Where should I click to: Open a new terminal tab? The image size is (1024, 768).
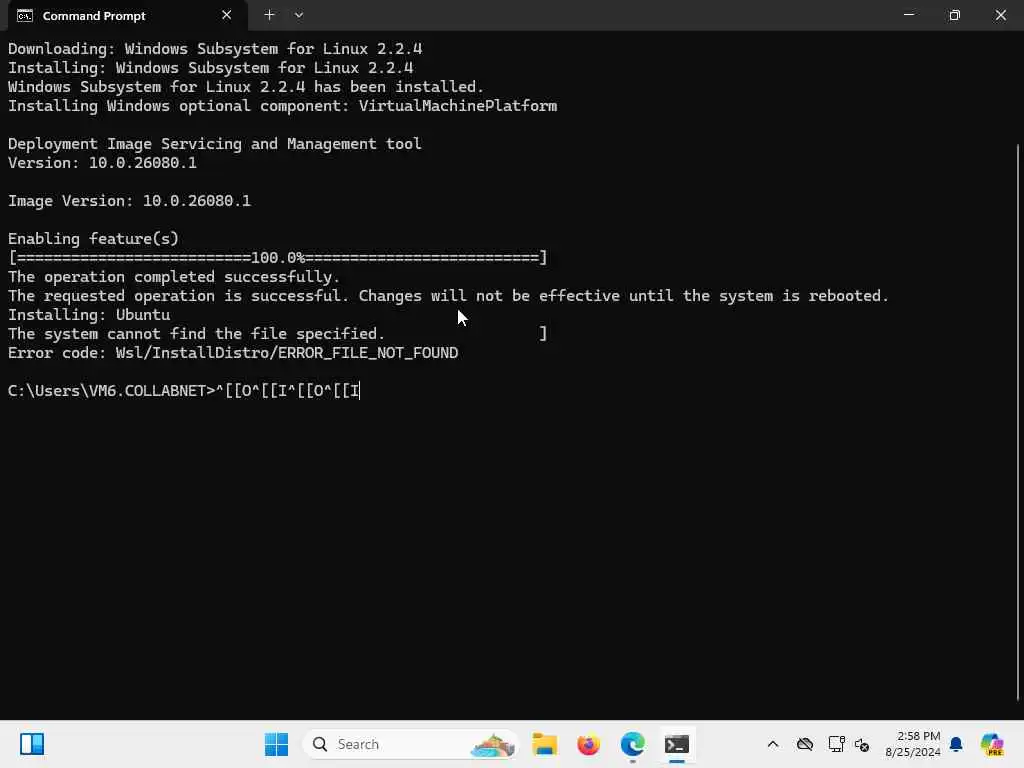click(x=269, y=15)
